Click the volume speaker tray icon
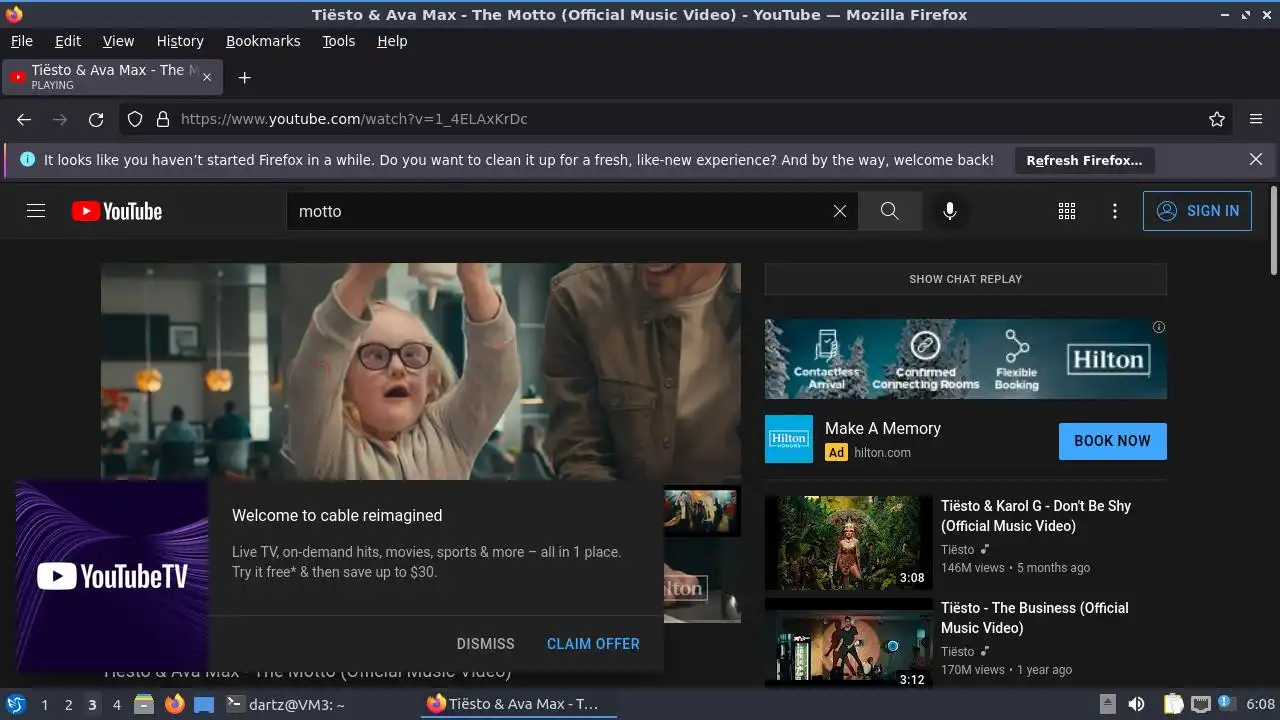This screenshot has height=720, width=1280. pos(1136,704)
